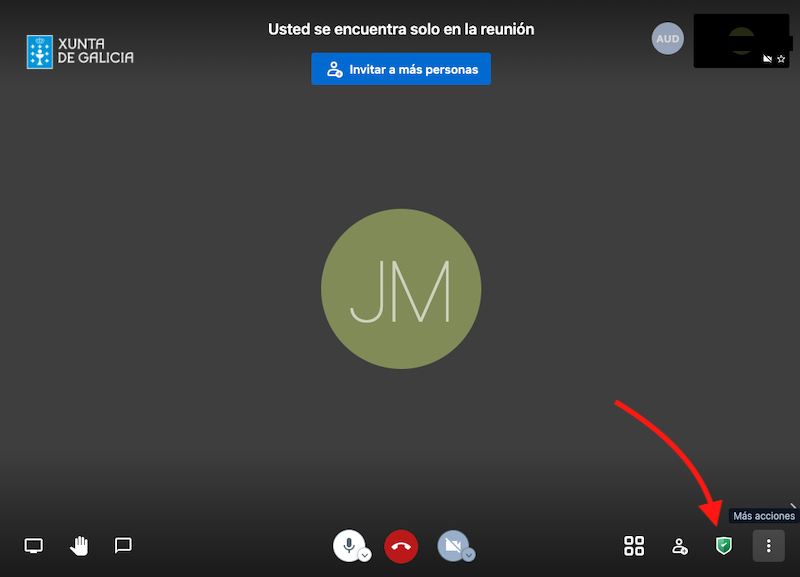This screenshot has width=800, height=577.
Task: Open security options via green shield
Action: coord(722,545)
